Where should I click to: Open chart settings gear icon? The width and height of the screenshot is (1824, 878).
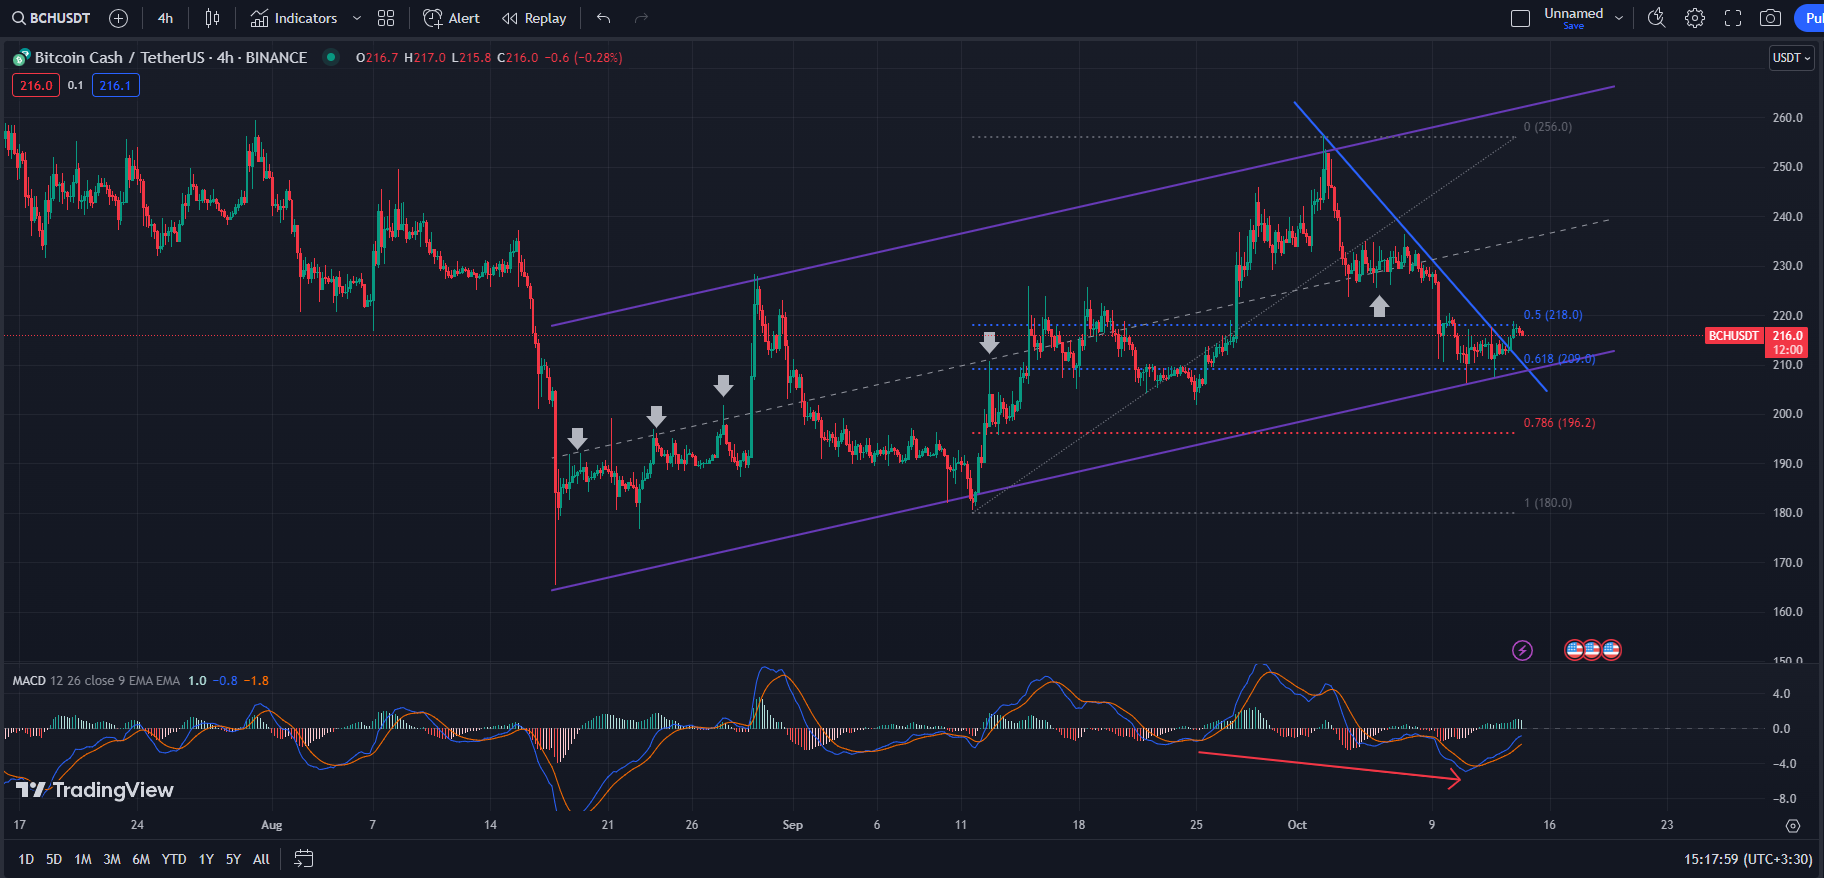coord(1694,18)
